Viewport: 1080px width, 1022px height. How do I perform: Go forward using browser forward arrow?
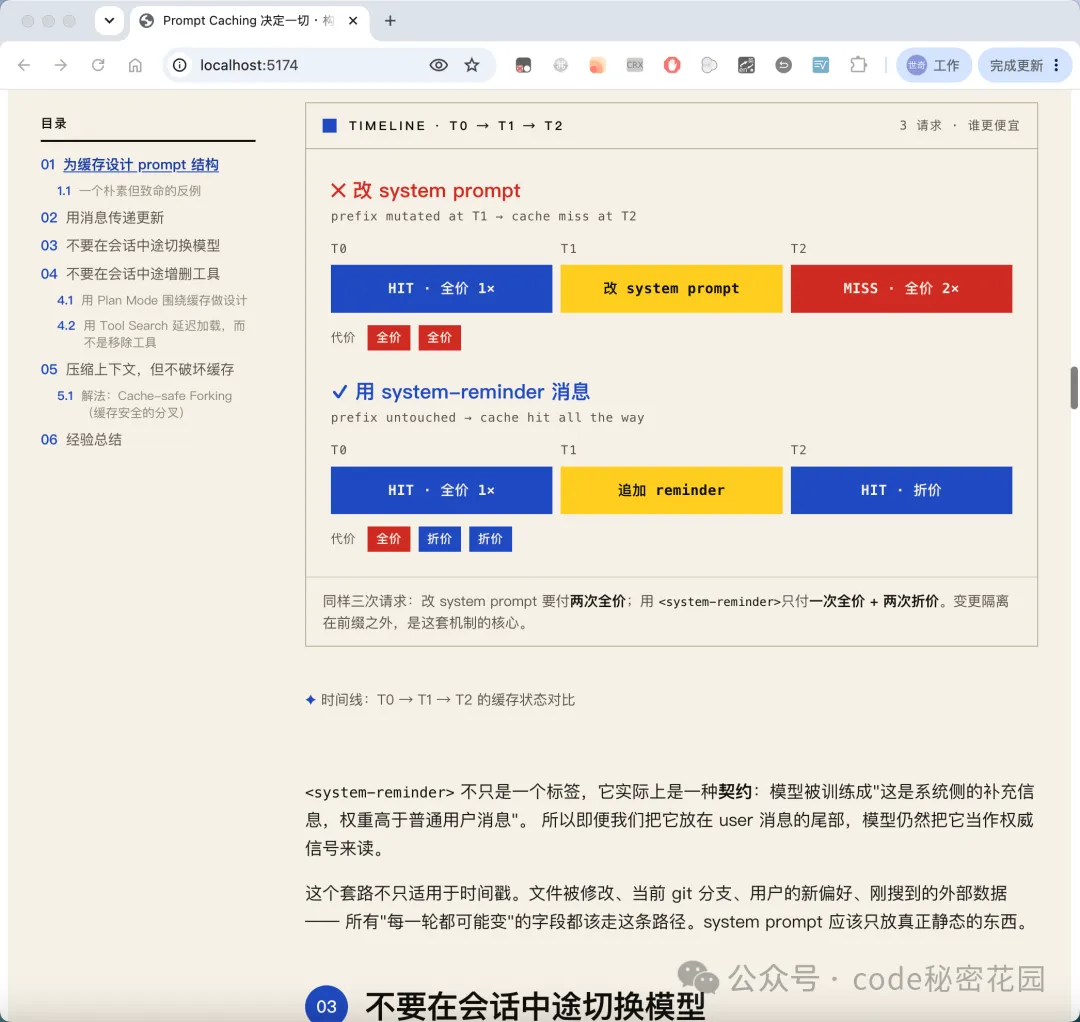pos(61,65)
